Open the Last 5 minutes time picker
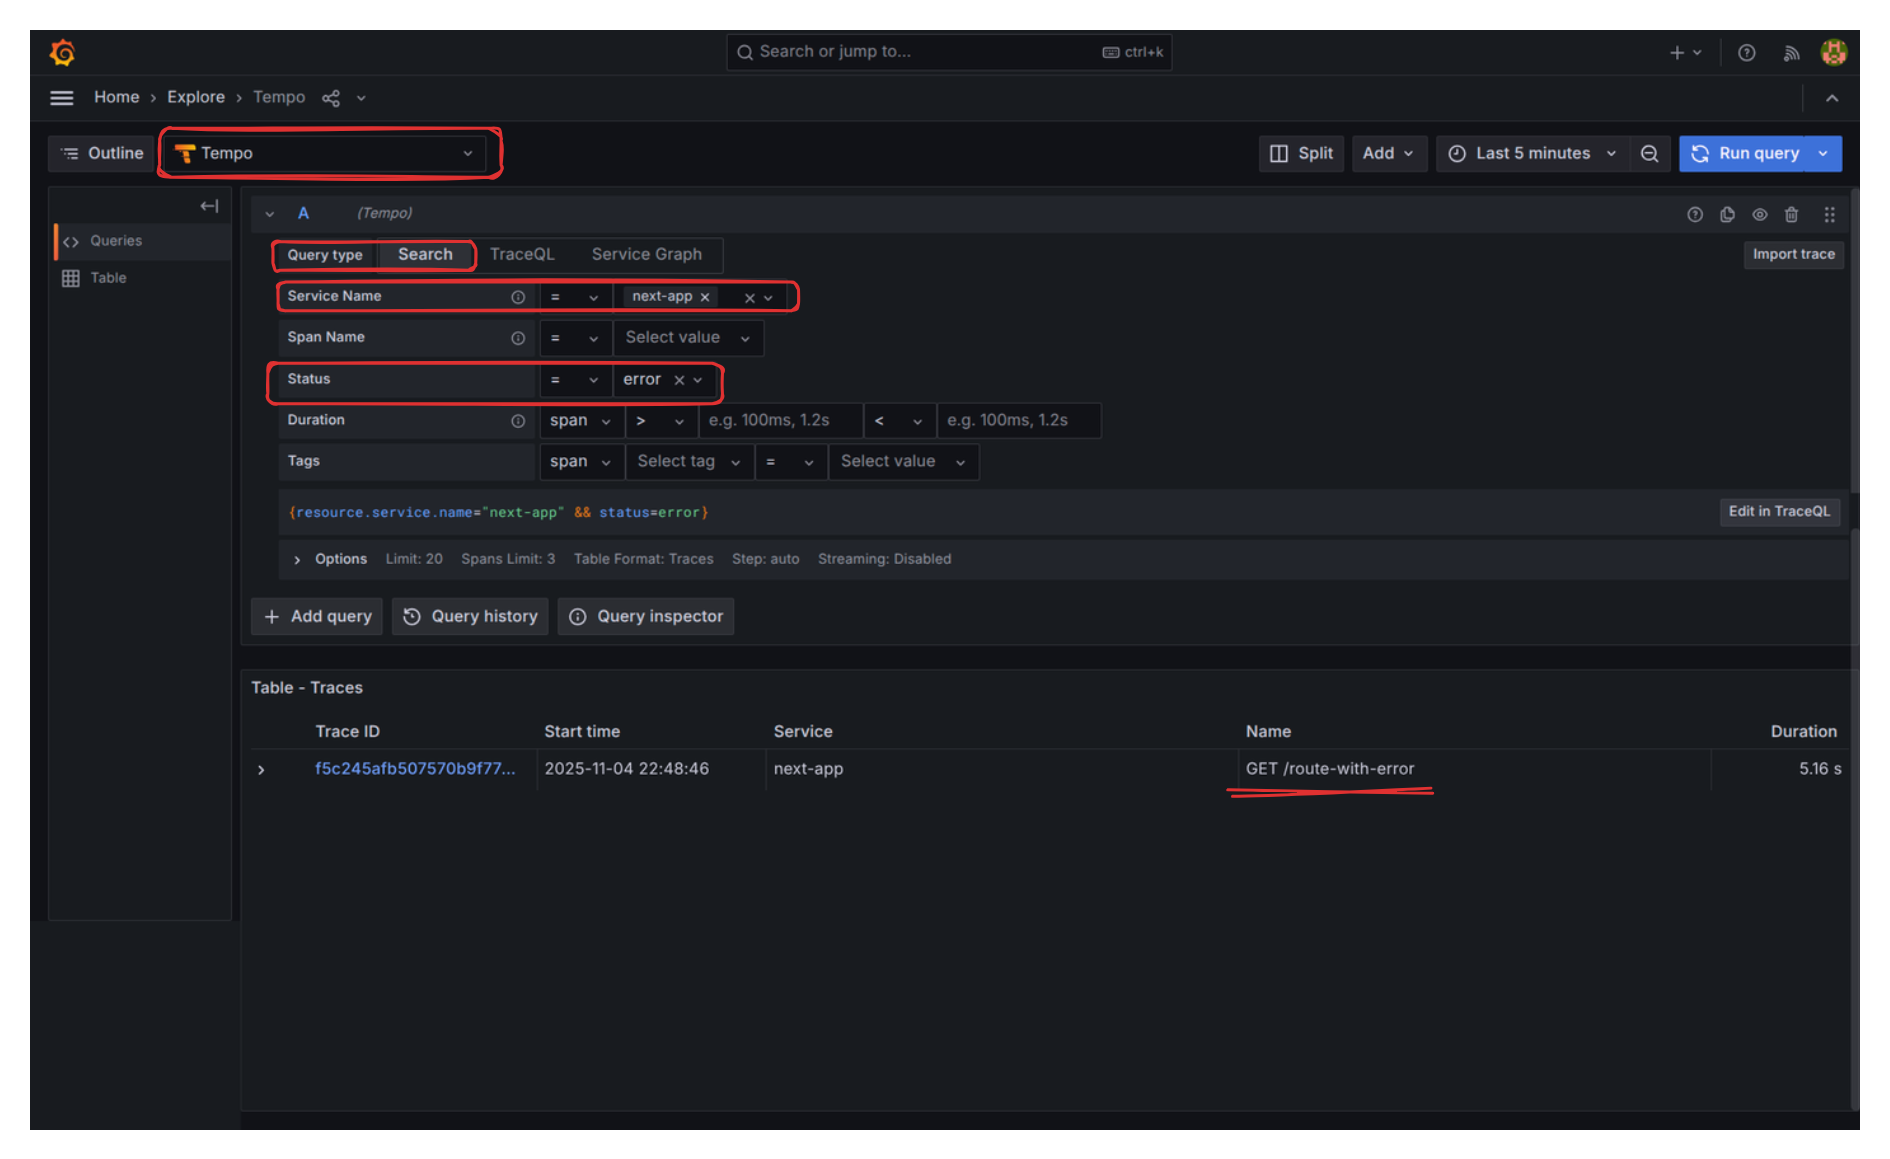This screenshot has width=1890, height=1159. click(x=1532, y=153)
